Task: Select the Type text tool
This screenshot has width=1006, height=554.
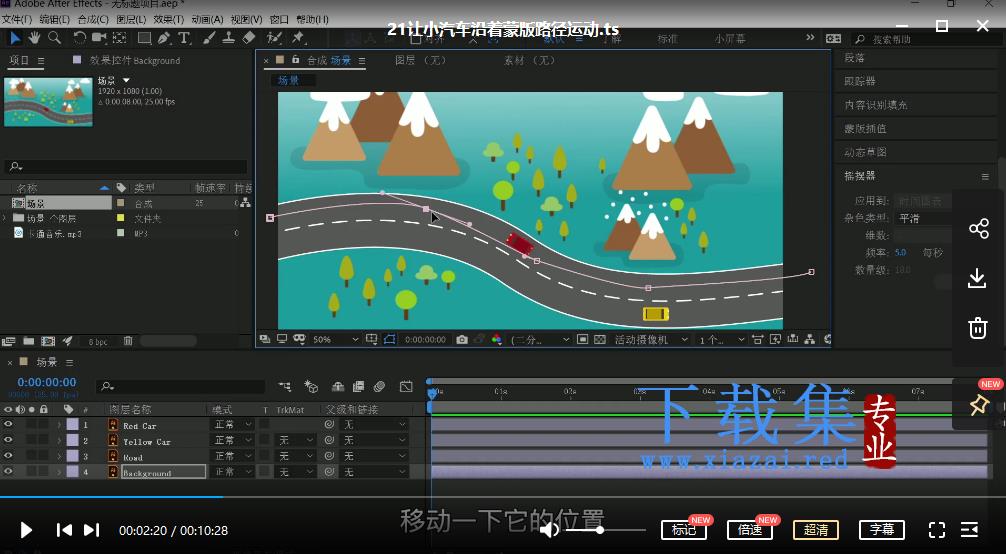Action: point(184,38)
